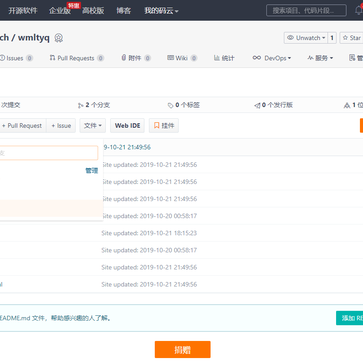Click the Star button's star icon
This screenshot has width=363, height=363.
click(345, 38)
